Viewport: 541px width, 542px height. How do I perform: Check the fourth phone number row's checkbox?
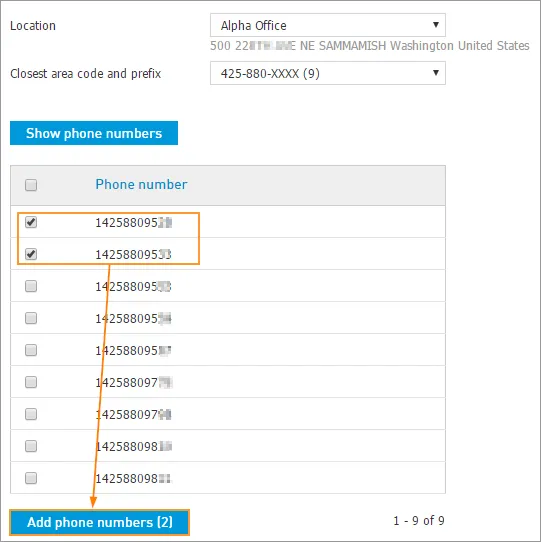pos(31,318)
